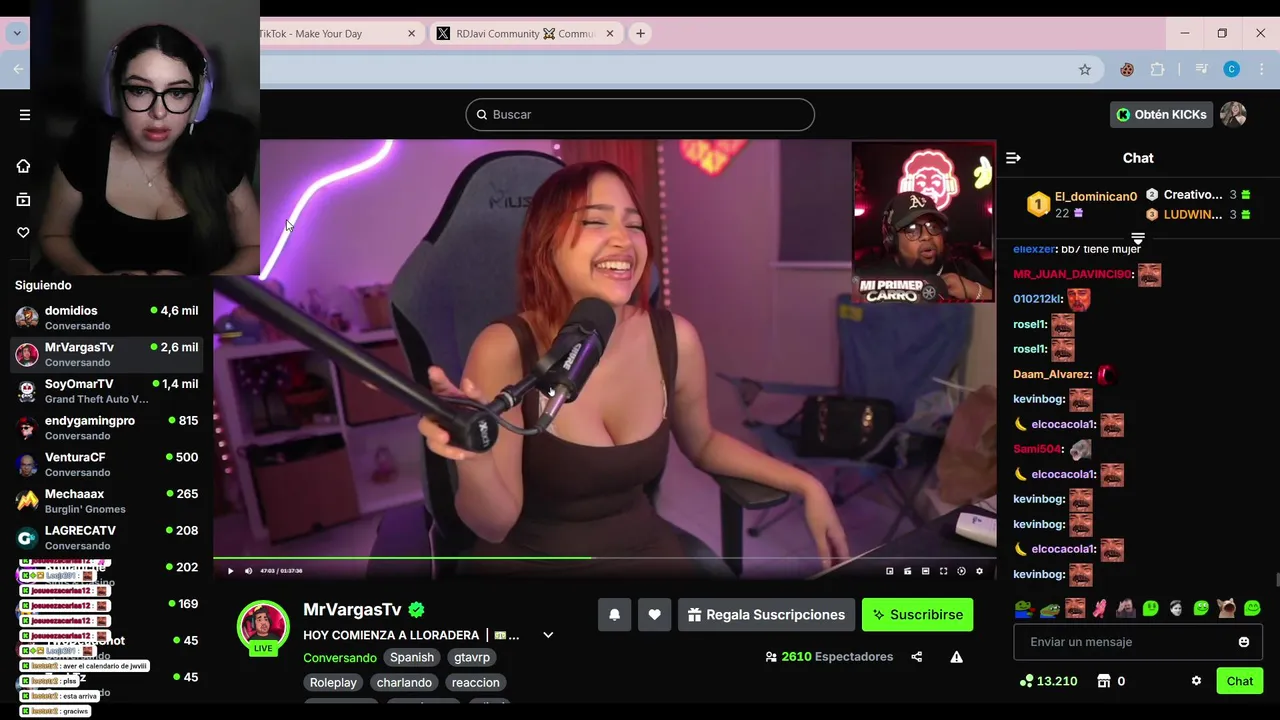Close the RDJavi Community tab
1280x720 pixels.
click(610, 34)
